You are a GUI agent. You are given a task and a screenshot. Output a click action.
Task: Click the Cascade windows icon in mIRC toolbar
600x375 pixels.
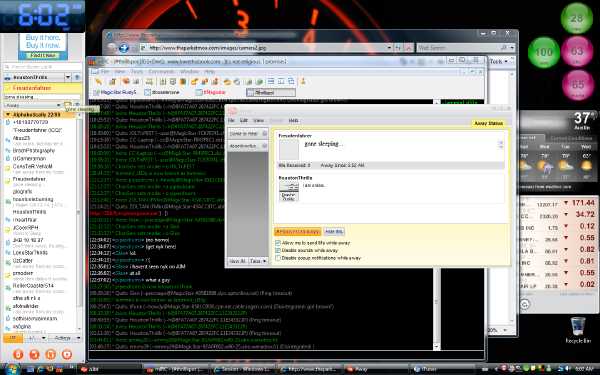pyautogui.click(x=291, y=81)
